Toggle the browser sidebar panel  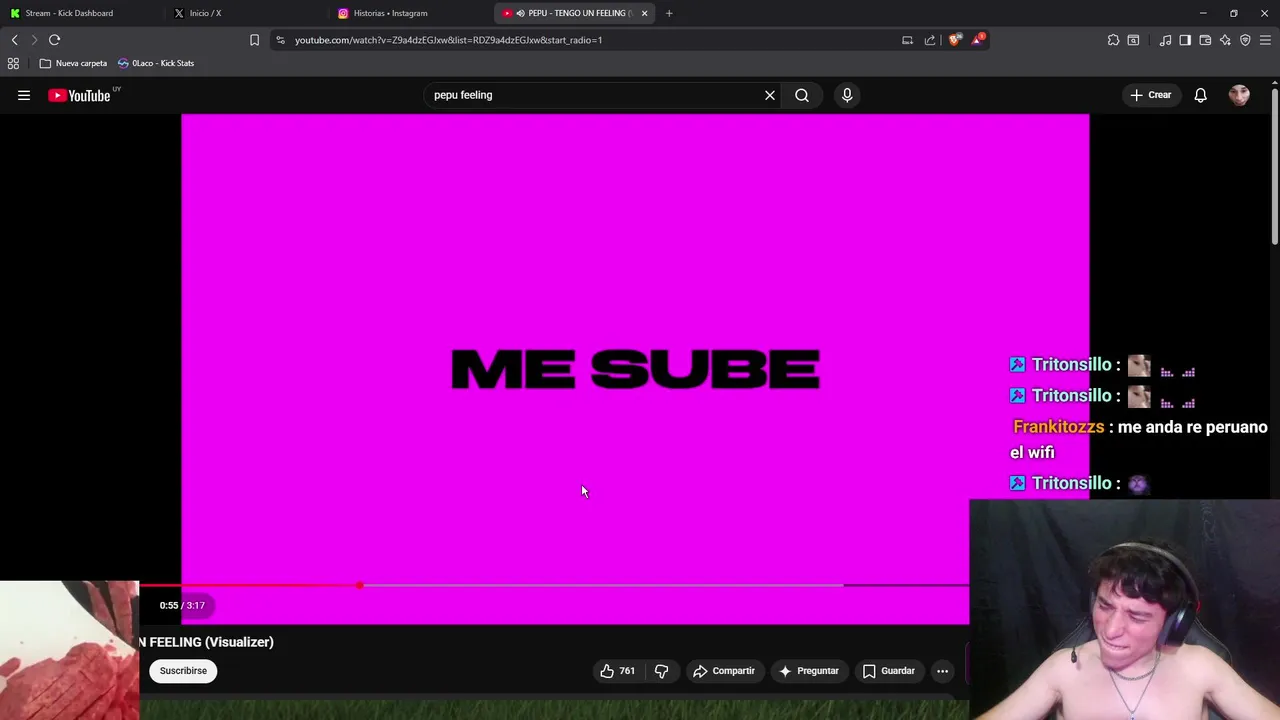(1185, 40)
